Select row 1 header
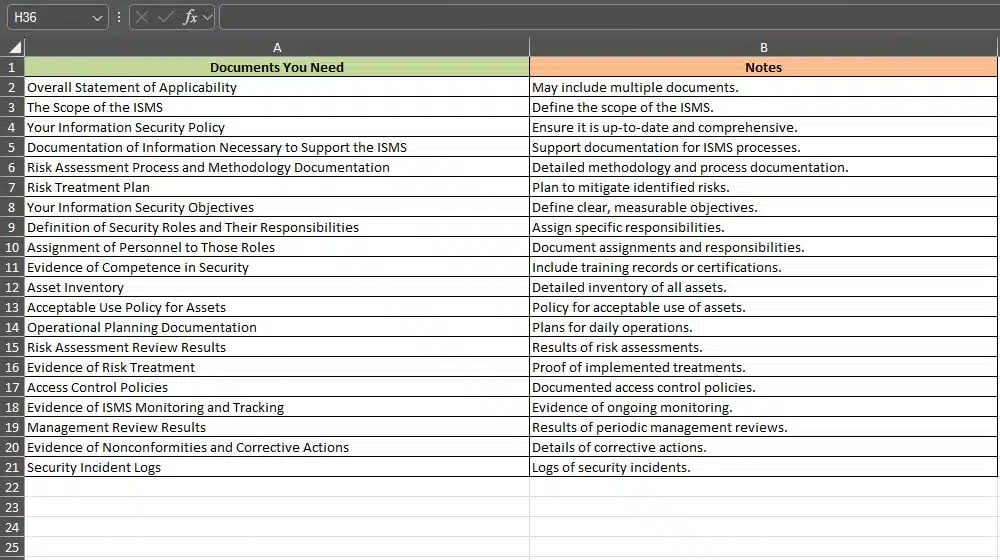 [11, 67]
